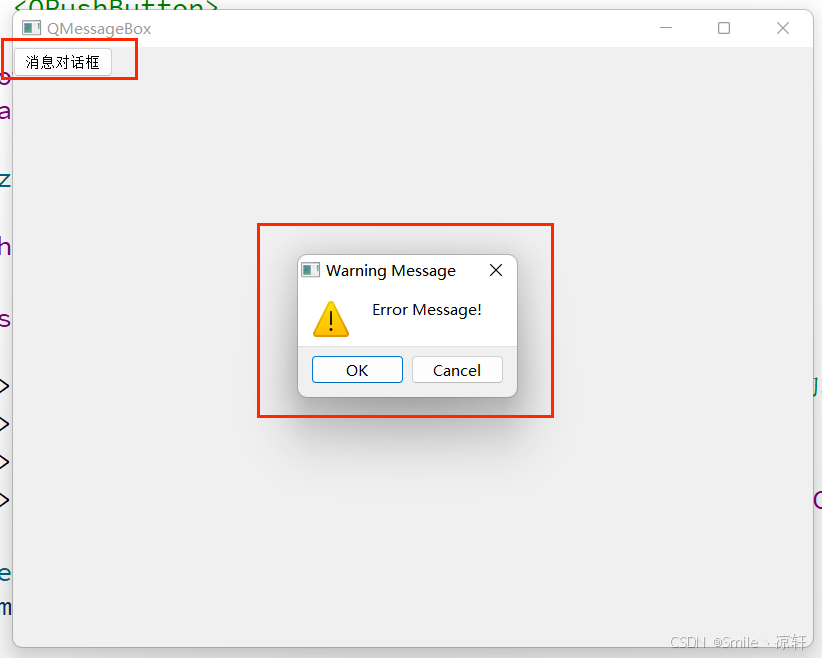Screen dimensions: 822x658
Task: Maximize the QMessageBox window
Action: 724,28
